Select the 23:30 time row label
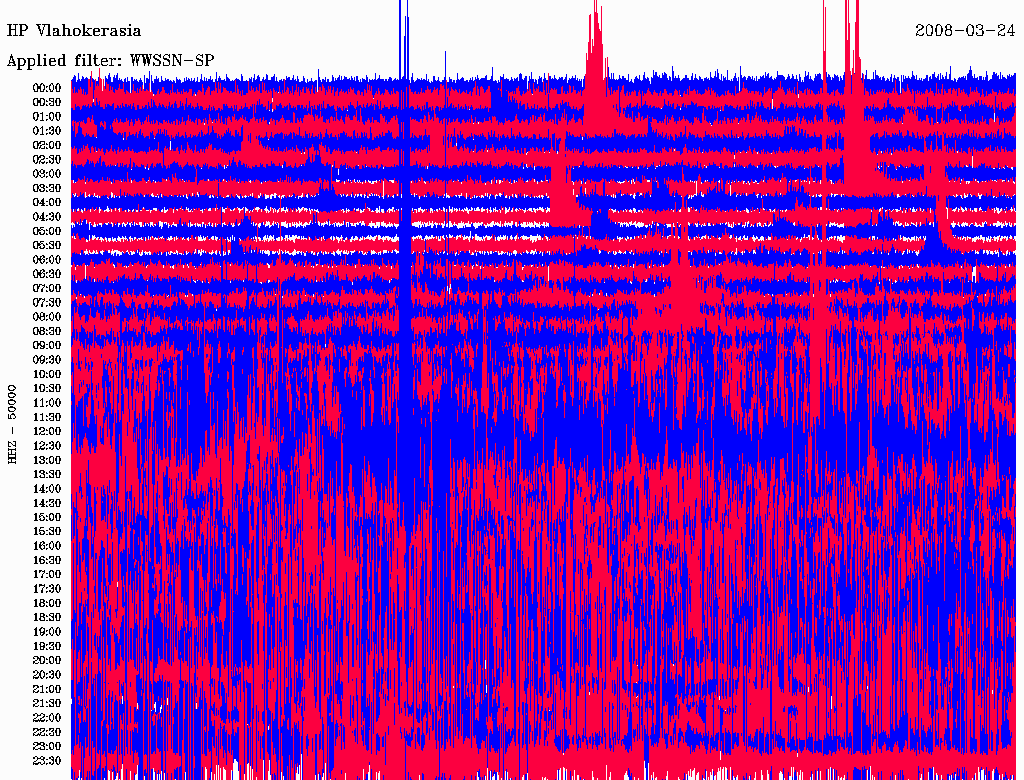 click(47, 761)
